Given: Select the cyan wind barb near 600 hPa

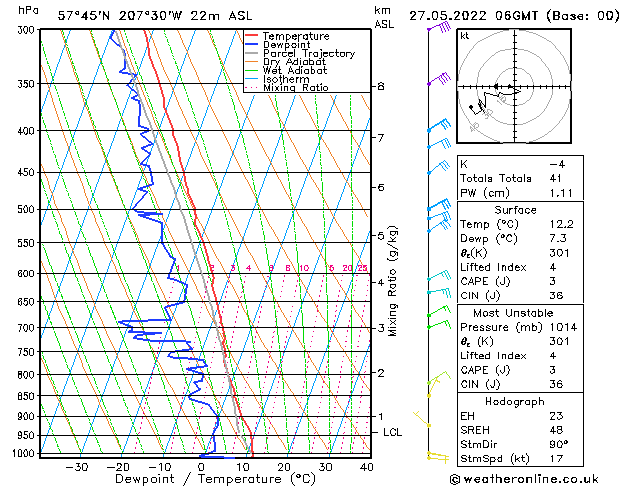Looking at the screenshot, I should pos(437,276).
